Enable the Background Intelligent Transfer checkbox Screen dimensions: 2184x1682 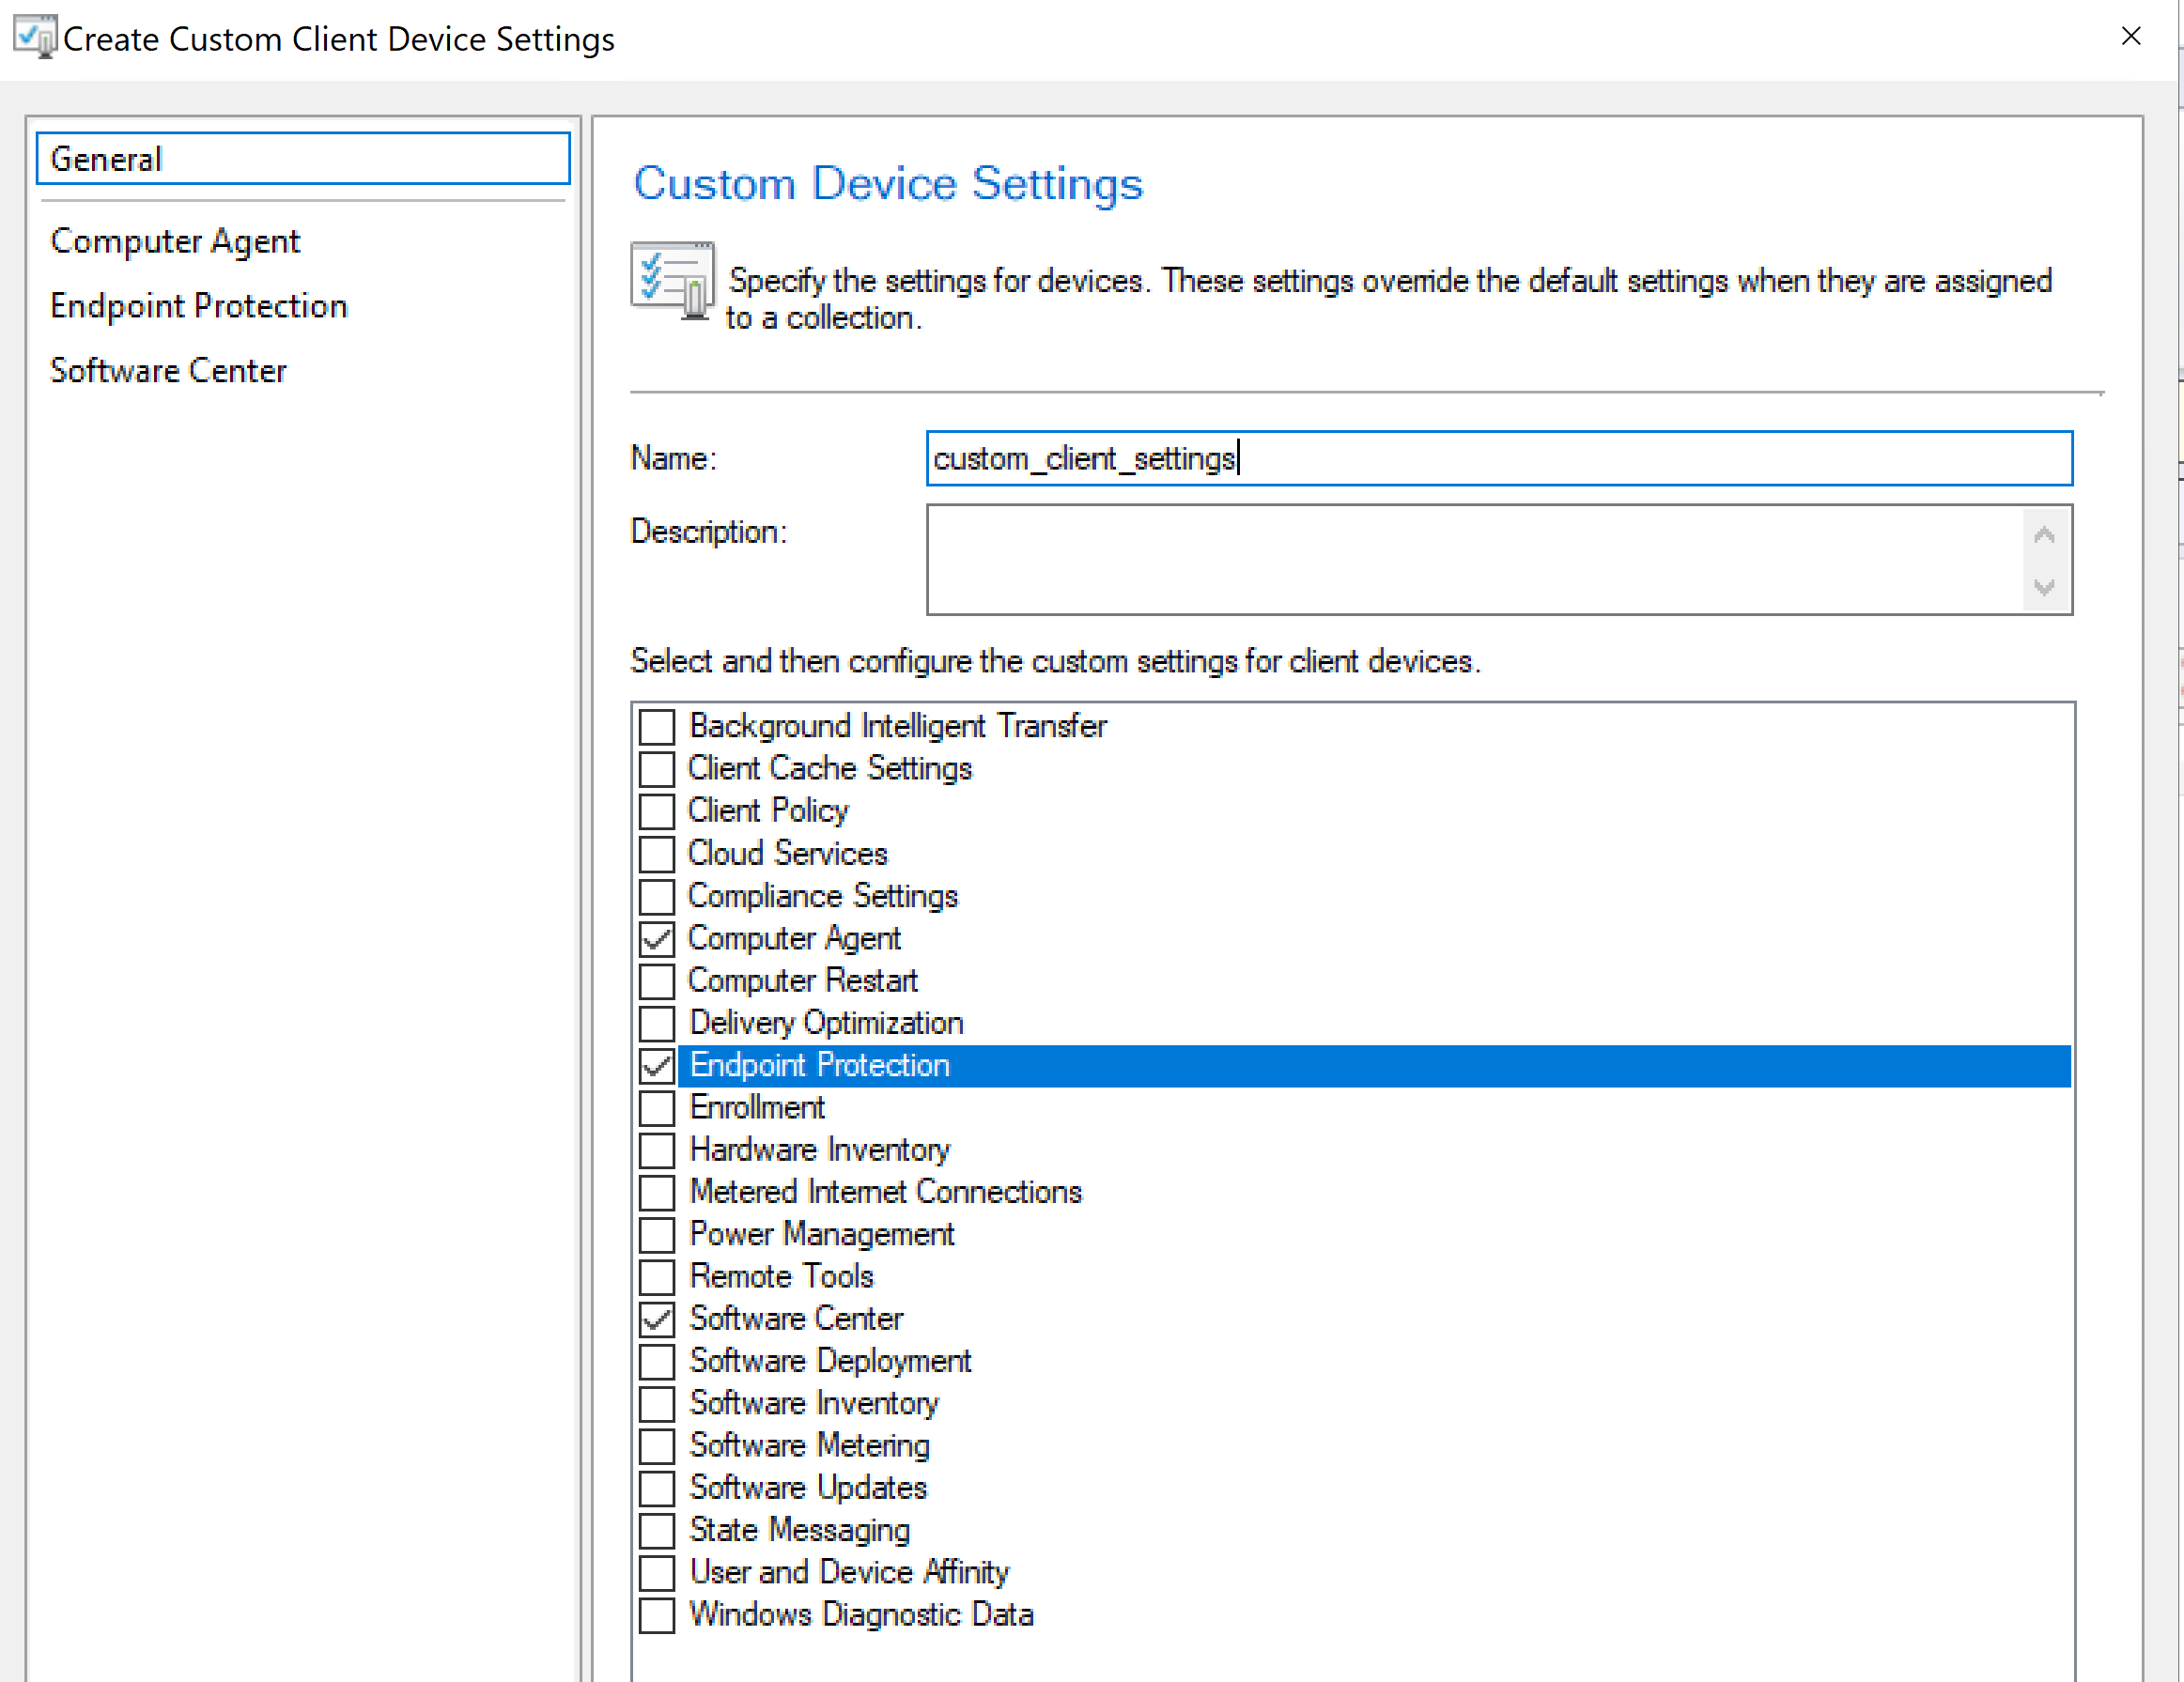coord(657,726)
